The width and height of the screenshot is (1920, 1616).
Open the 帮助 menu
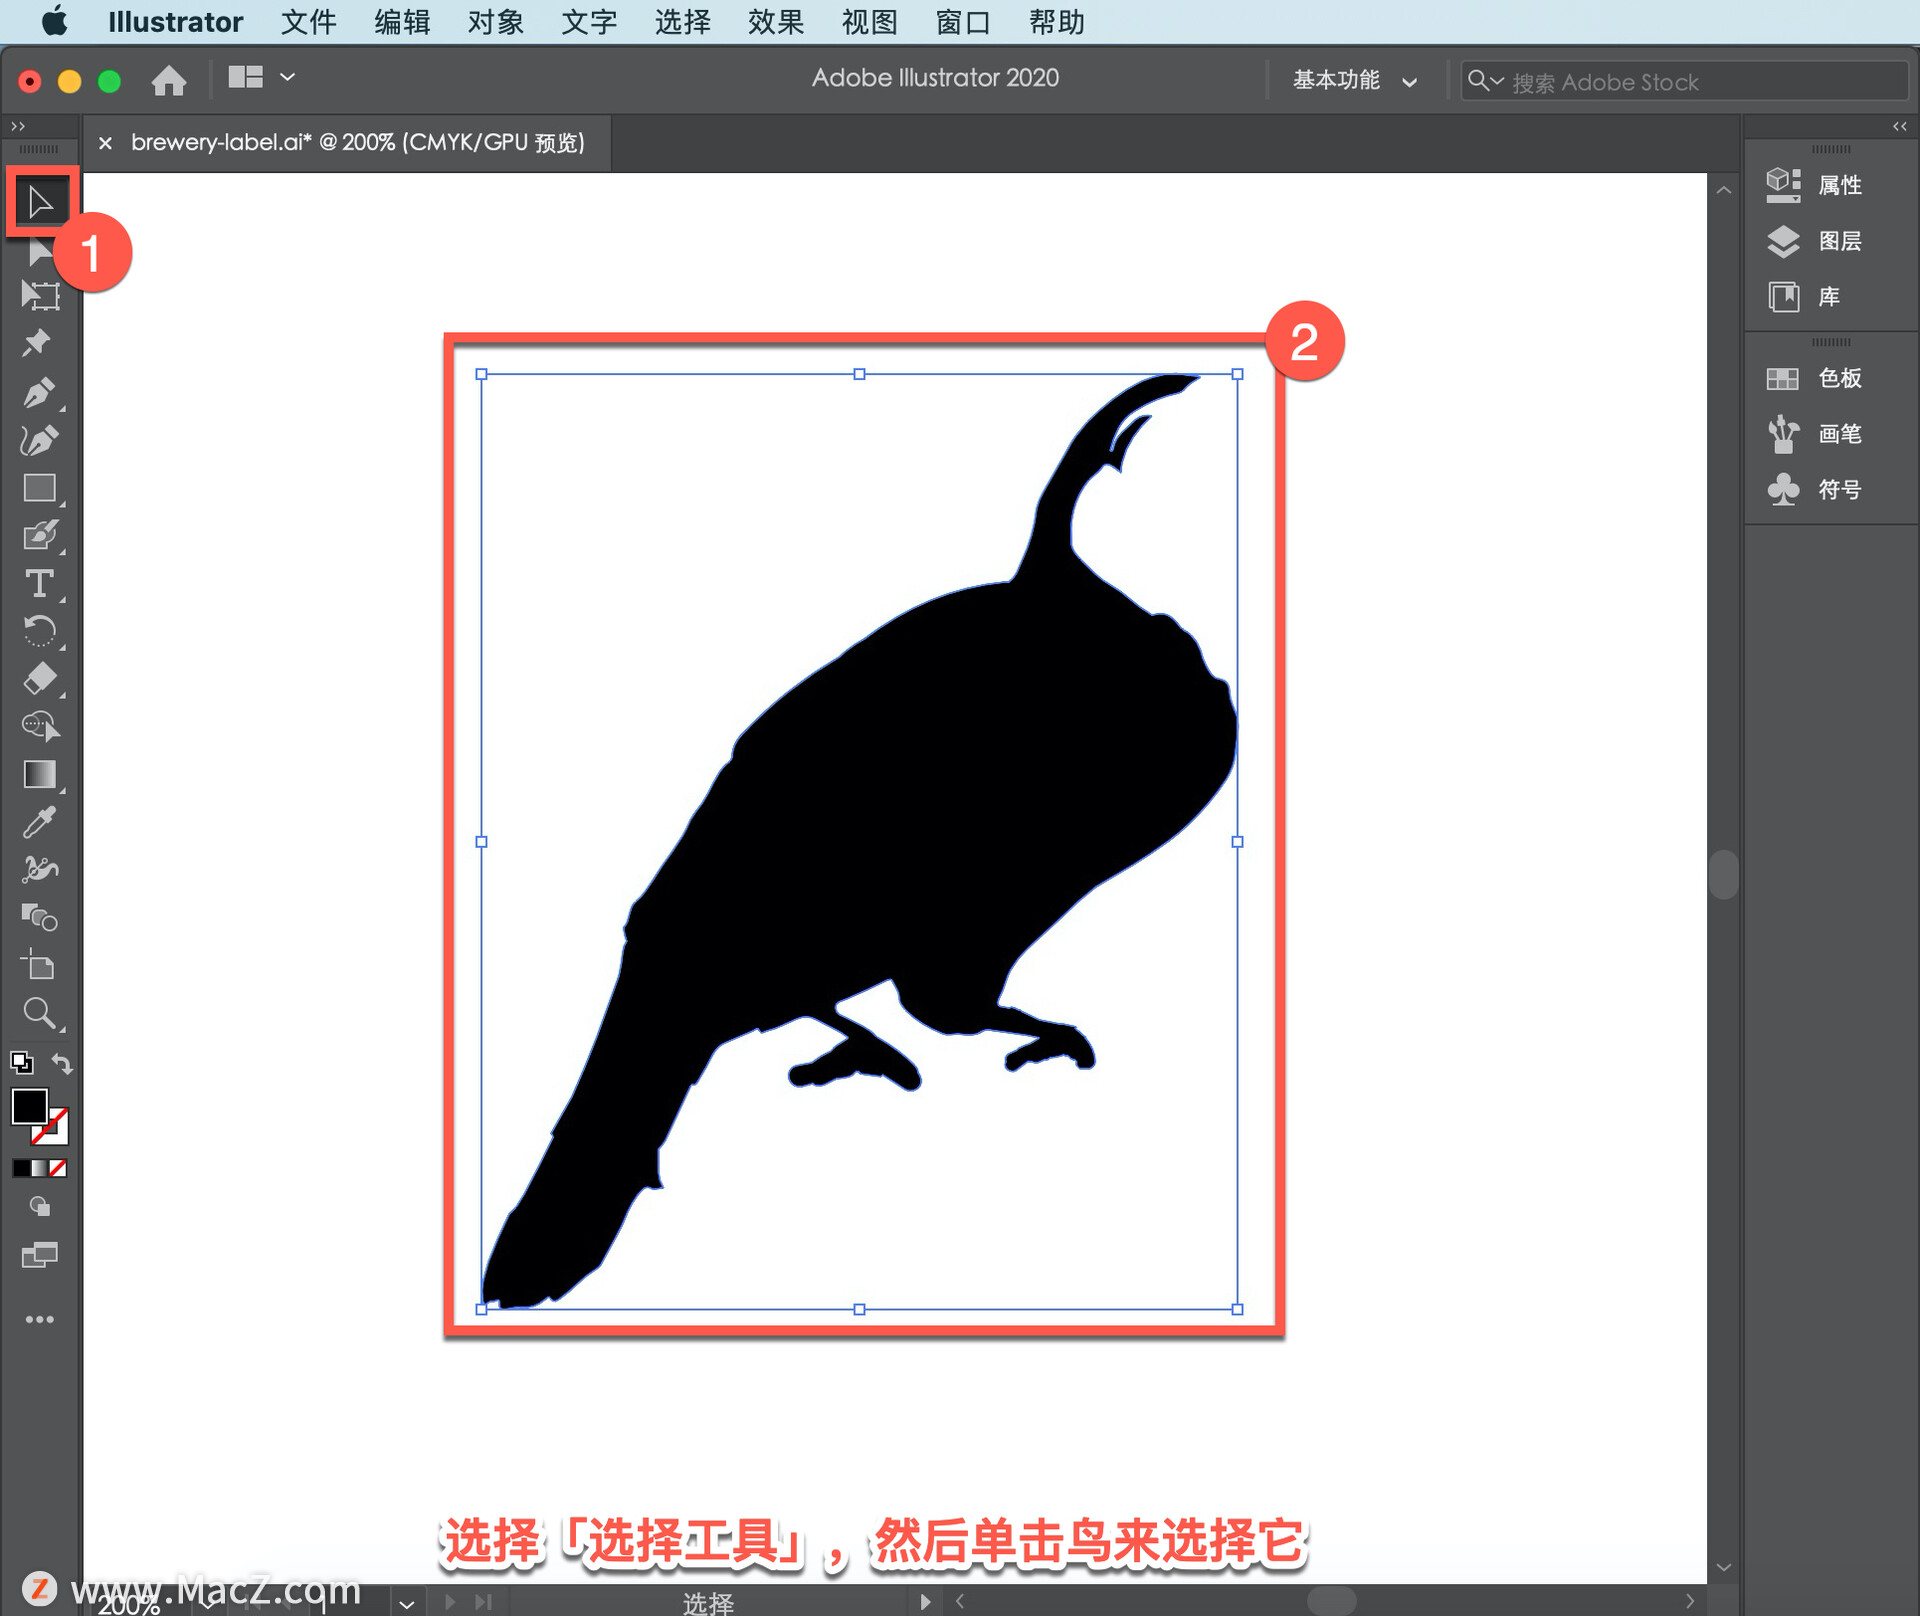click(1057, 22)
